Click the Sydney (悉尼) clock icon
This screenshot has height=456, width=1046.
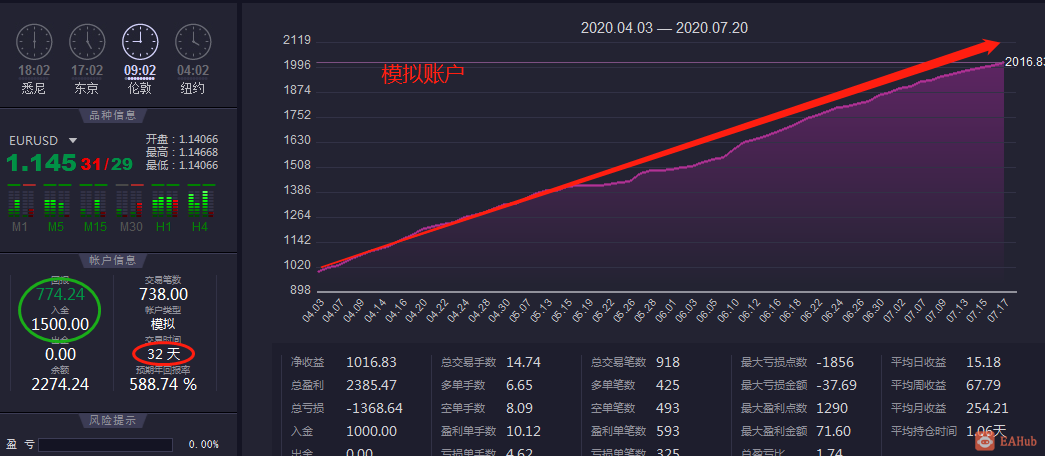coord(33,41)
